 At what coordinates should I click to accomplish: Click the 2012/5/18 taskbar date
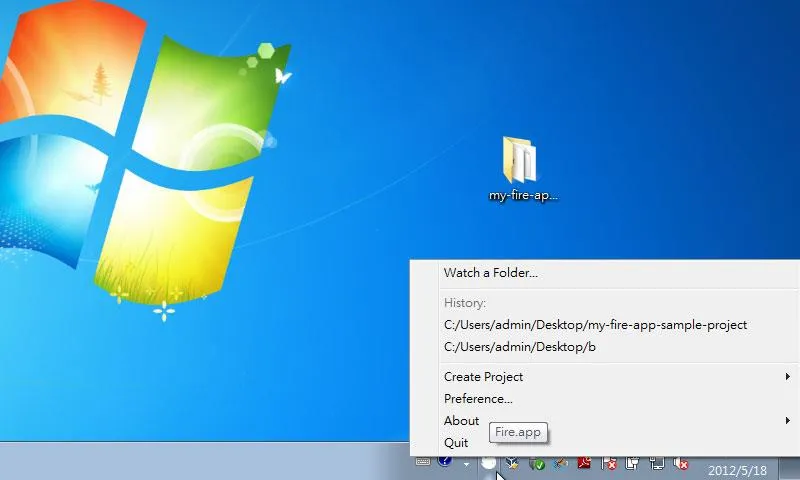738,469
